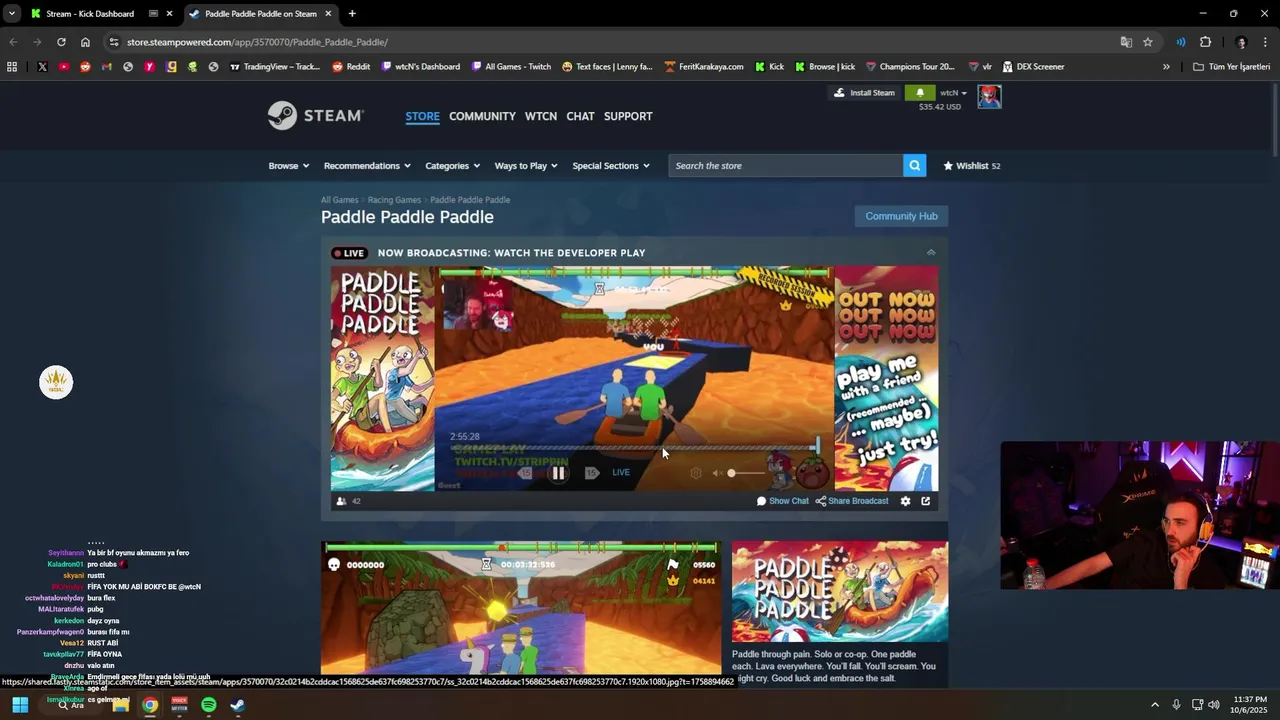Open broadcast video quality settings gear
1280x720 pixels.
(696, 473)
